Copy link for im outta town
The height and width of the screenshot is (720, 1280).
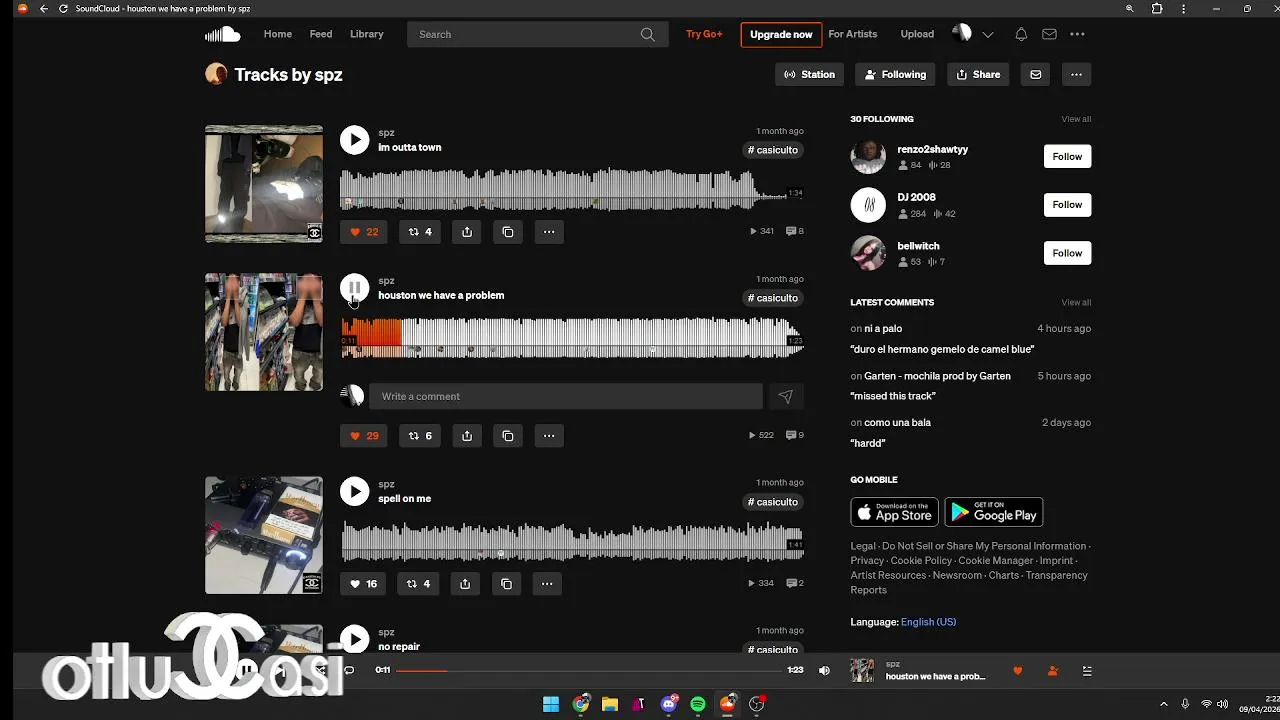(x=508, y=232)
